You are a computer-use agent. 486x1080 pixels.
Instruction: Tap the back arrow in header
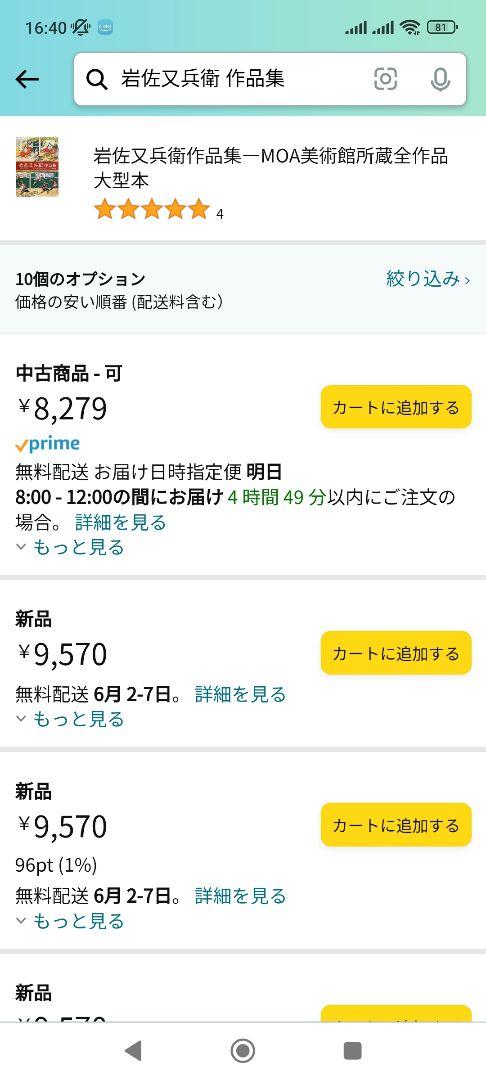click(28, 80)
